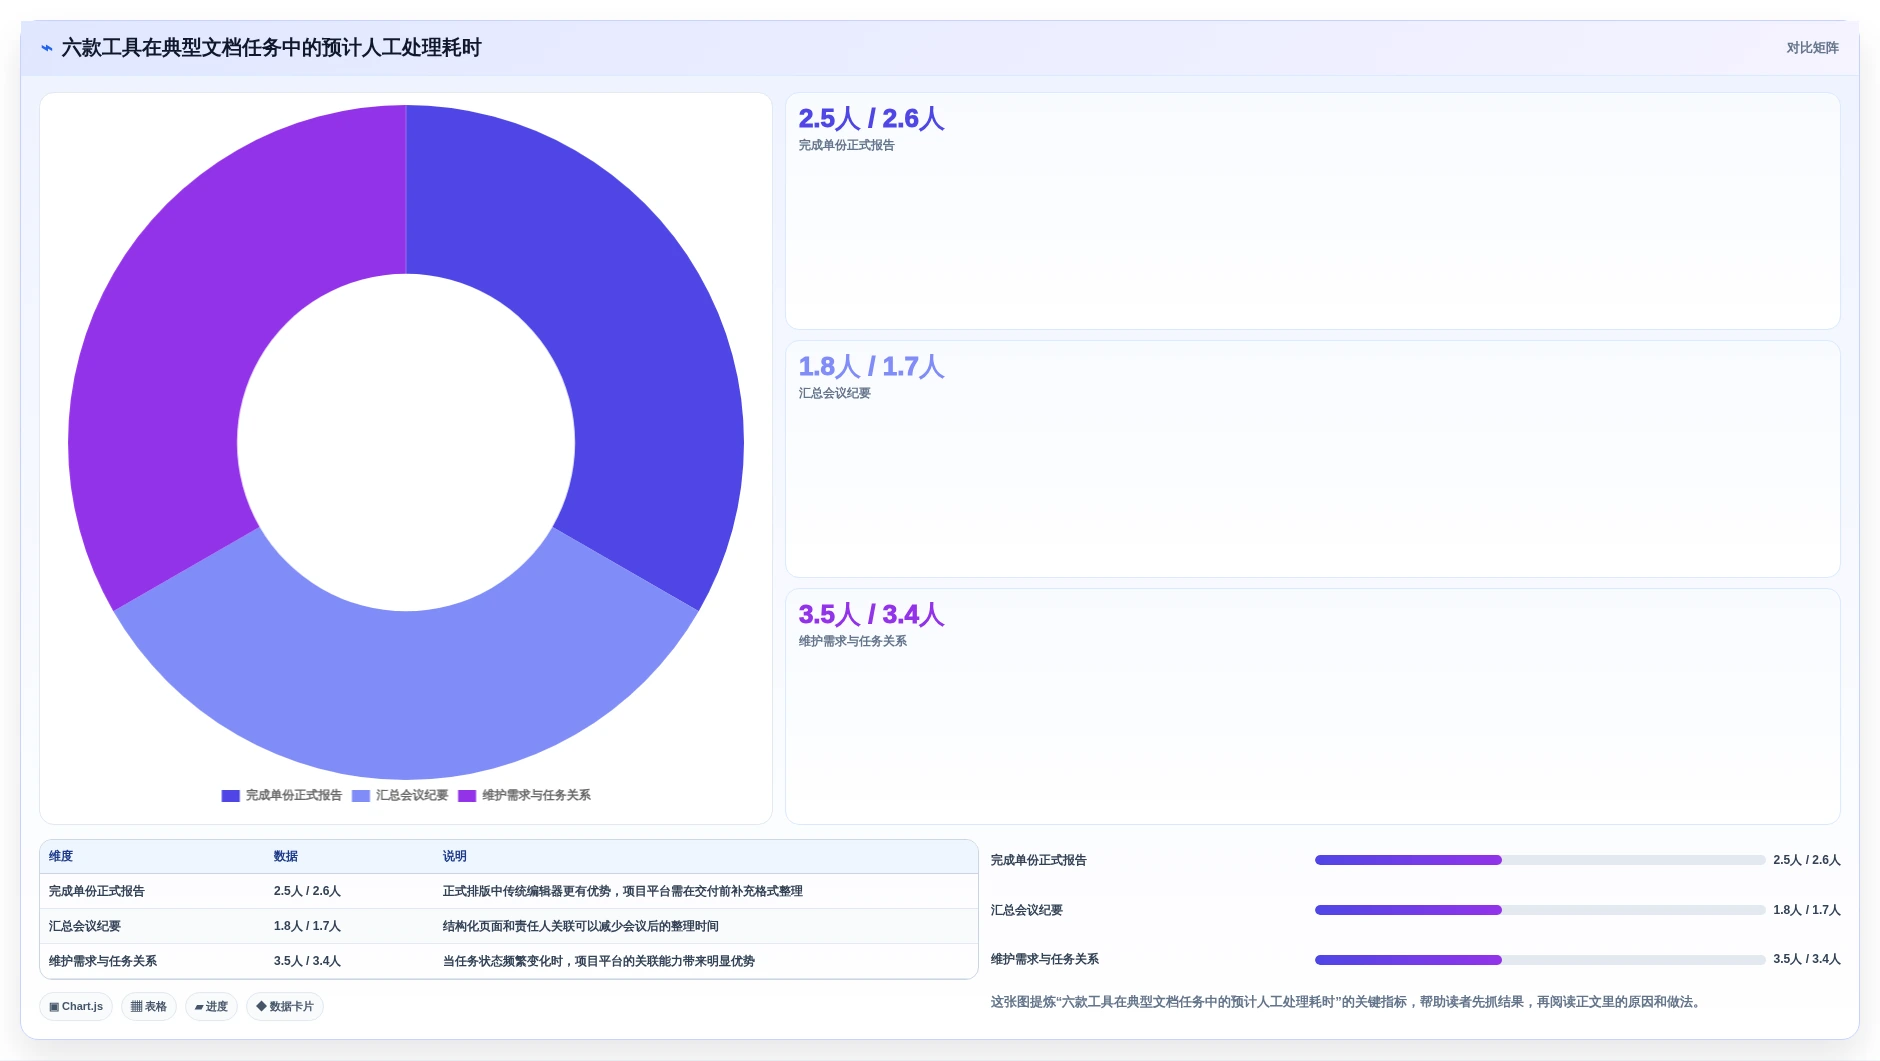
Task: Click the 维度 table column header
Action: tap(61, 856)
